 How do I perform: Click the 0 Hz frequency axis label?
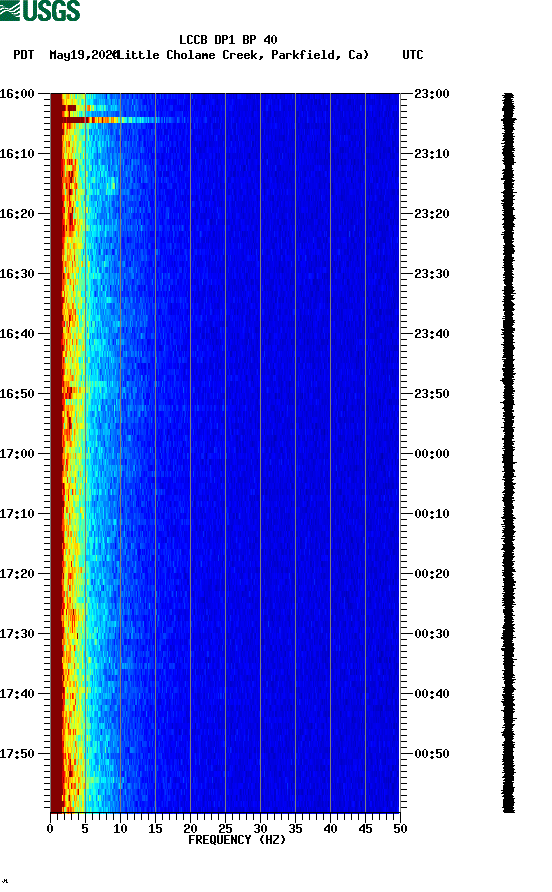[x=50, y=829]
